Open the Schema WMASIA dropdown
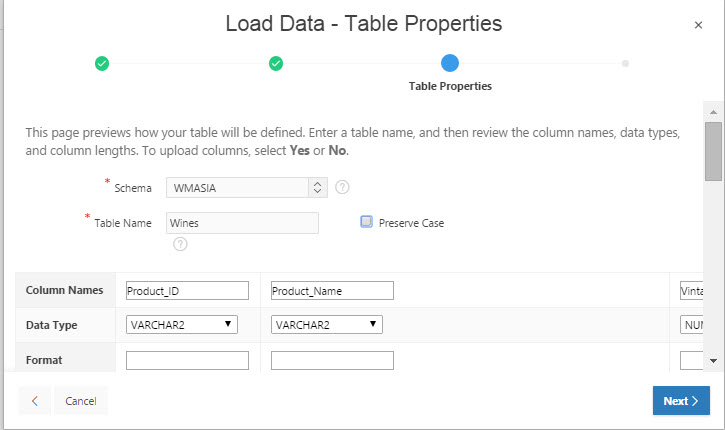 pyautogui.click(x=247, y=187)
